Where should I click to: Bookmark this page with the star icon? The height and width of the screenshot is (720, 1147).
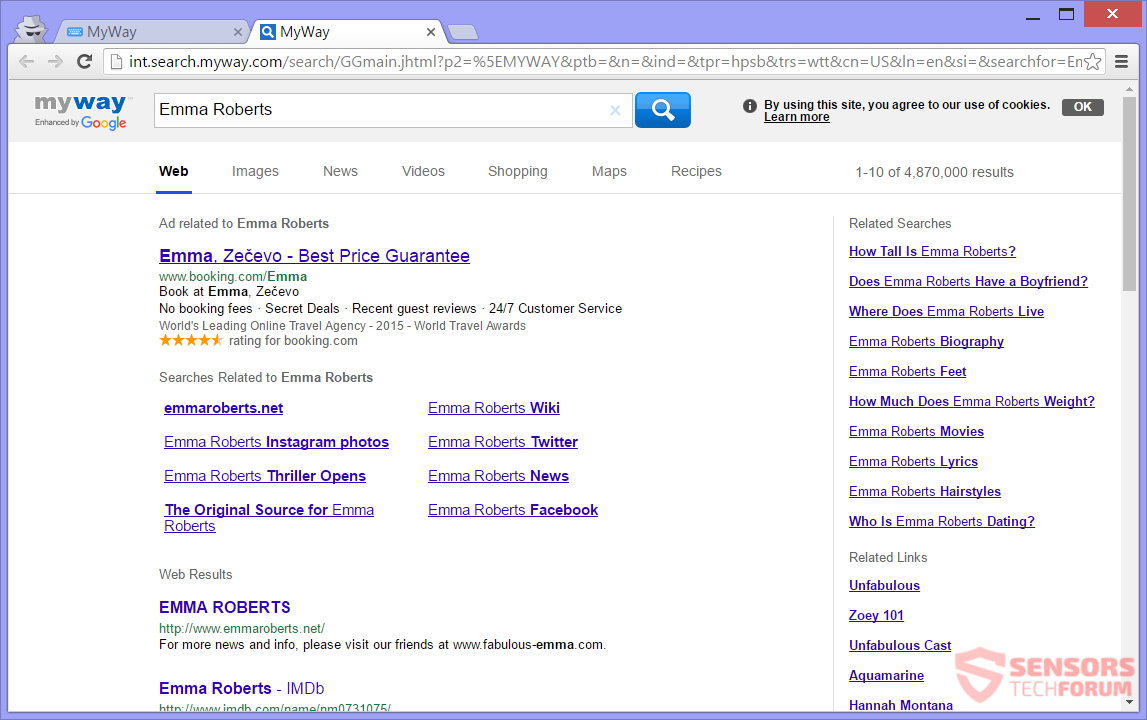[1093, 61]
